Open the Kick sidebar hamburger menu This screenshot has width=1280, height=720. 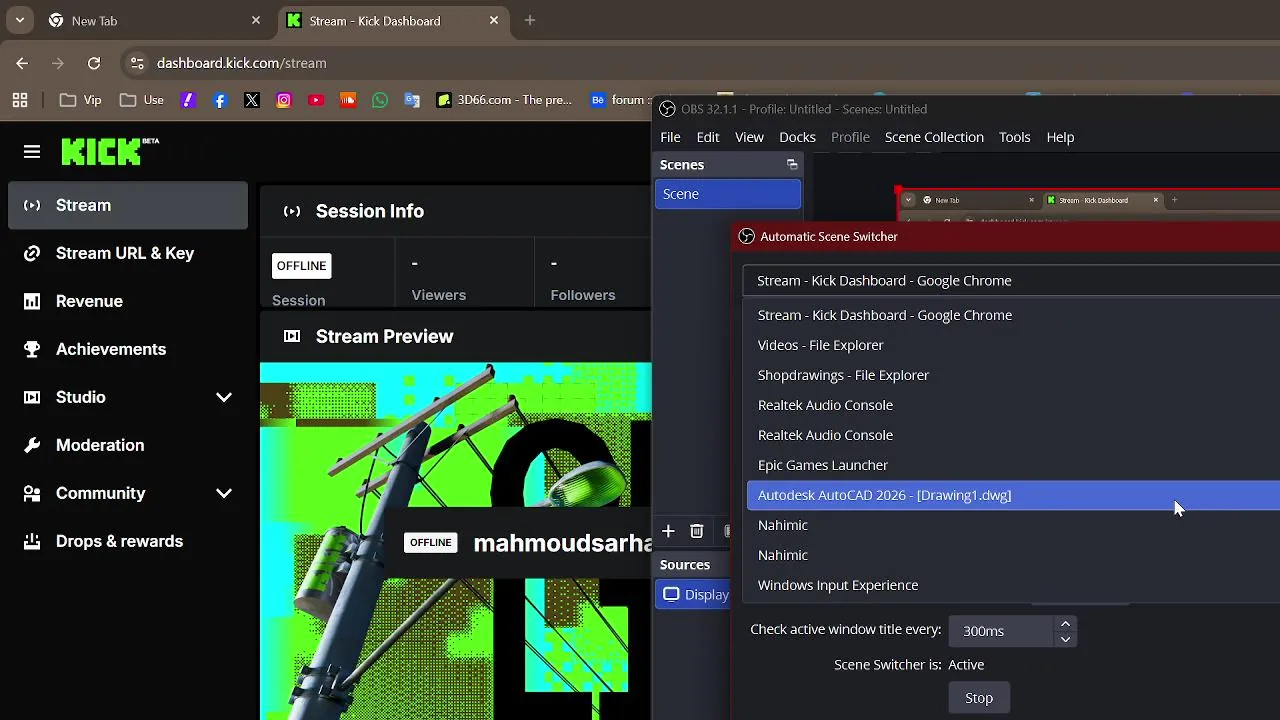[32, 152]
